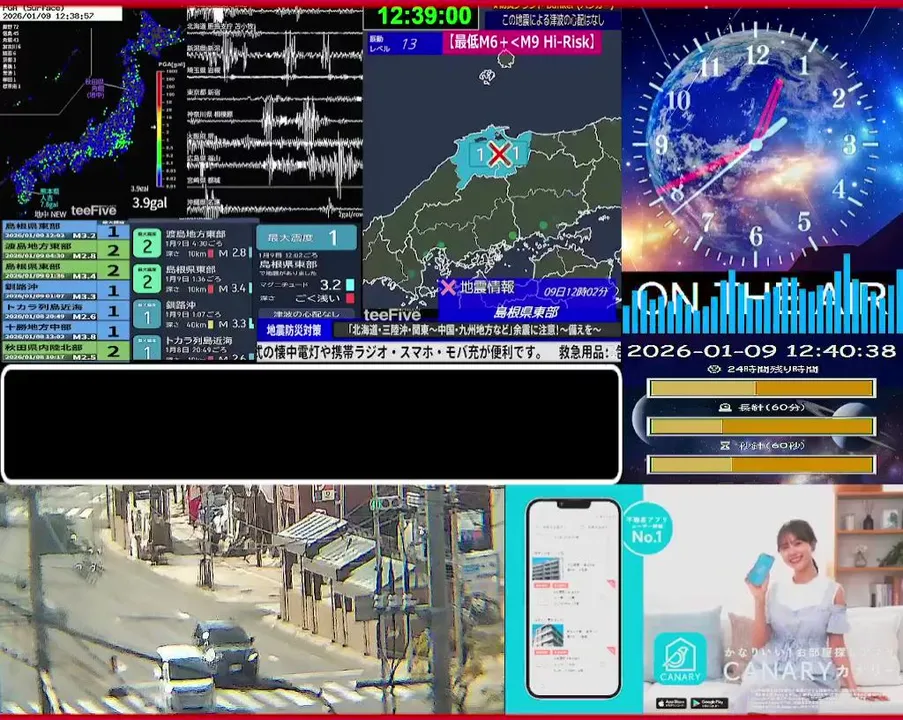The width and height of the screenshot is (903, 720).
Task: Click the cyan square beside magnitude 3.2
Action: coord(350,285)
